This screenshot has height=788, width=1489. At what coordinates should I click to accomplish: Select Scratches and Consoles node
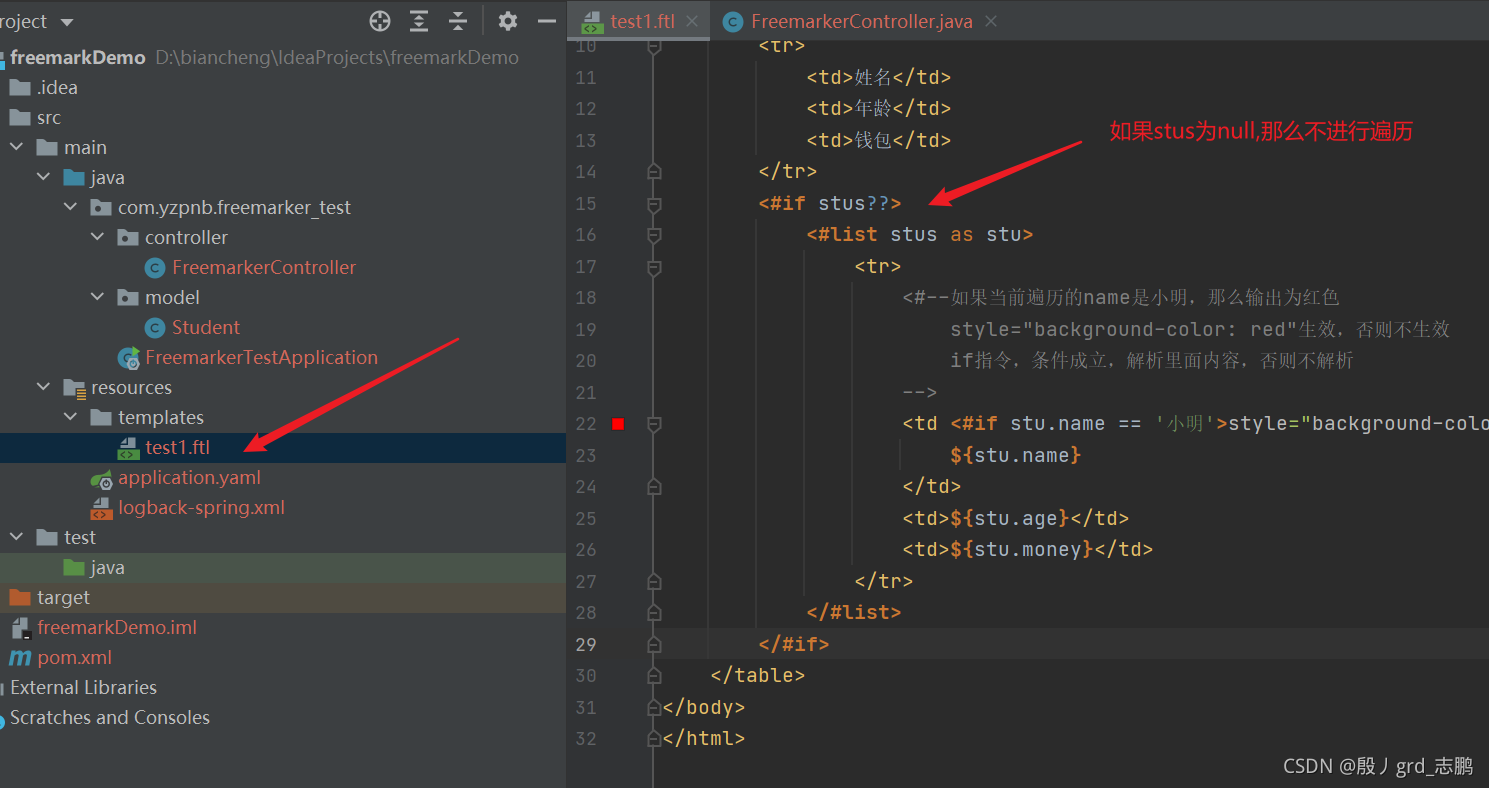point(110,717)
